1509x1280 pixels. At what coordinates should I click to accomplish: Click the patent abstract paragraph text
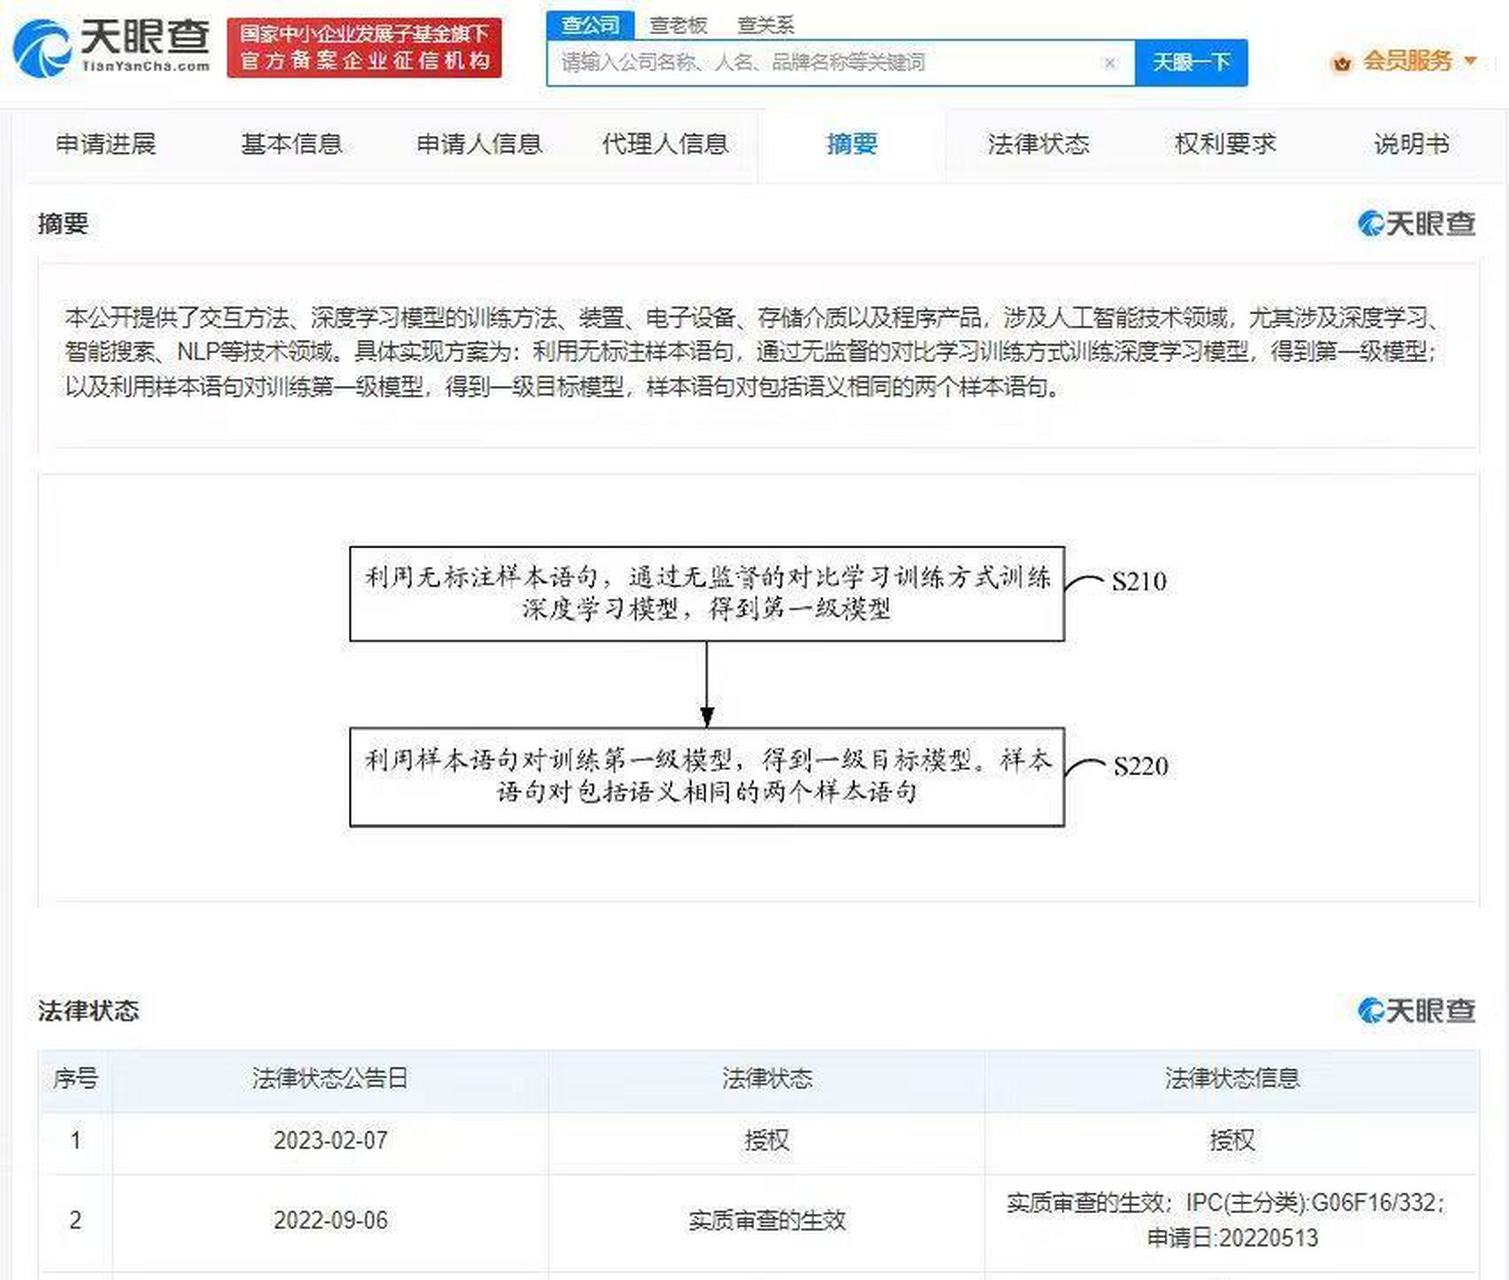coord(755,352)
